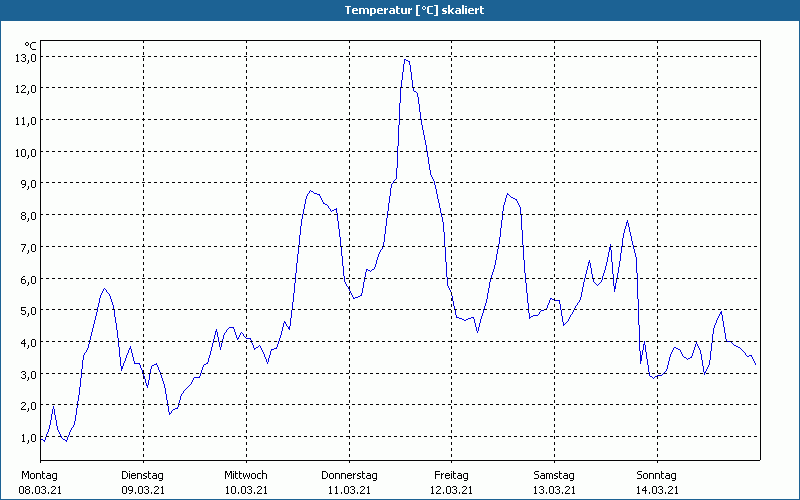Select the 6,0 y-axis label
800x500 pixels.
coord(28,280)
